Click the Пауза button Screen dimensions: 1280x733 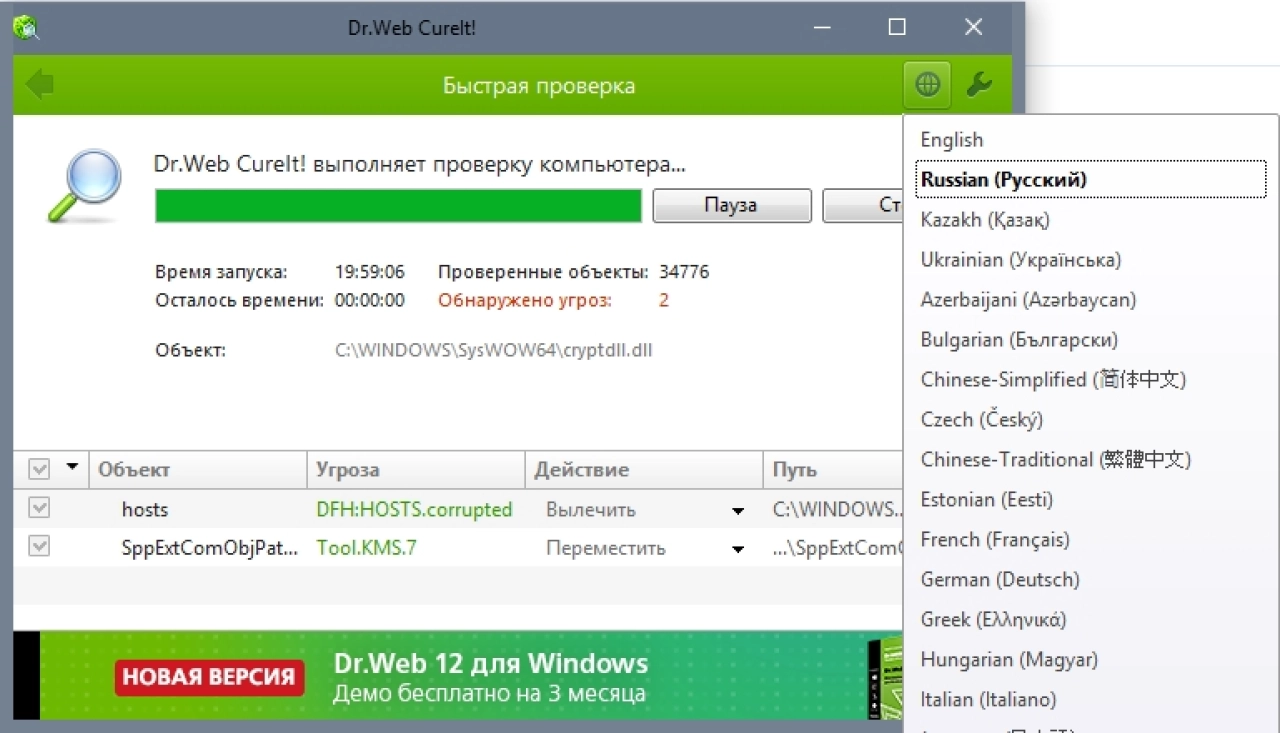click(732, 205)
